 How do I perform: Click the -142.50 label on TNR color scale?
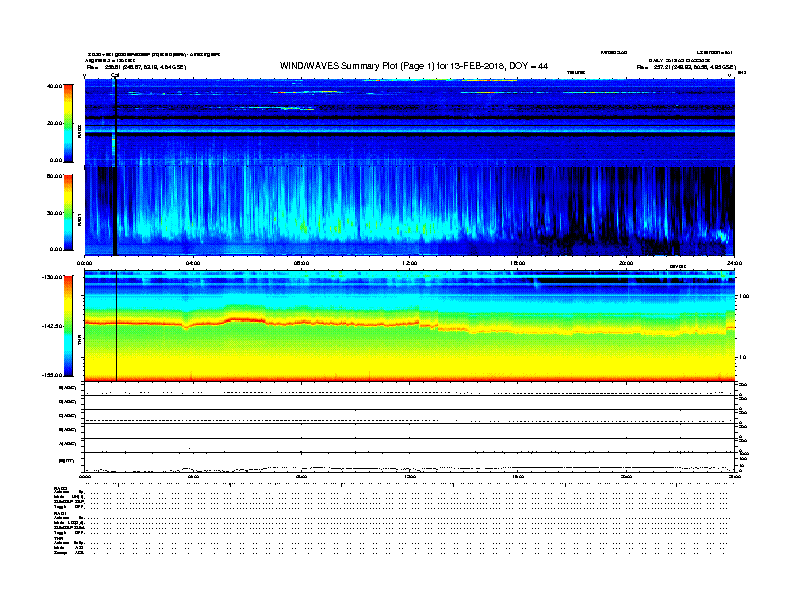tap(52, 327)
